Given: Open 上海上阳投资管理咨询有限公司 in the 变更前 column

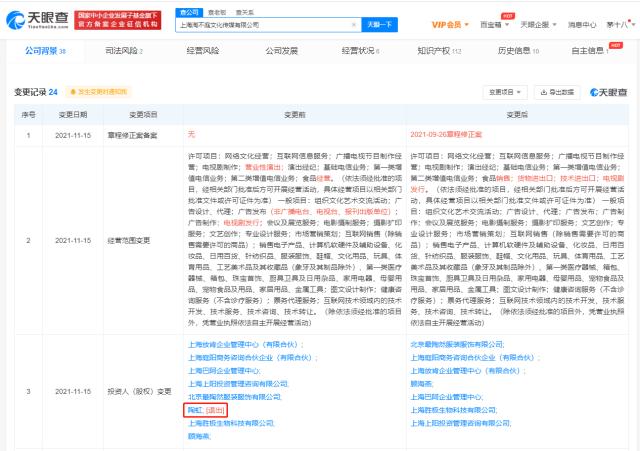Looking at the screenshot, I should click(238, 384).
